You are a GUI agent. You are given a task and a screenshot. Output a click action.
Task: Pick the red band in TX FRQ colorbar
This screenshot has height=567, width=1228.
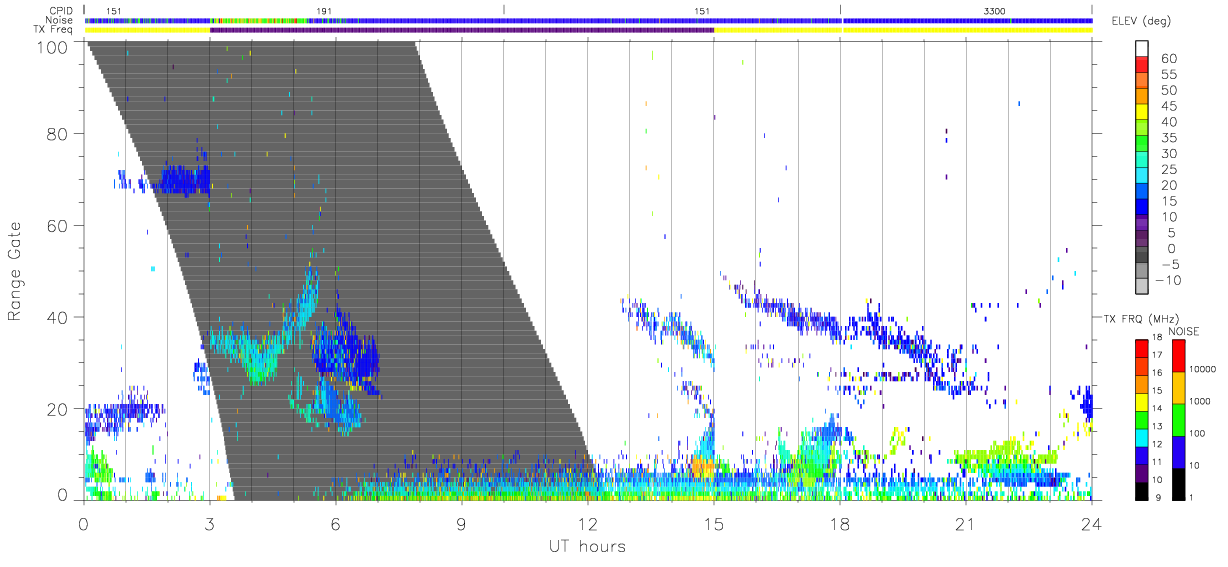(x=1142, y=347)
